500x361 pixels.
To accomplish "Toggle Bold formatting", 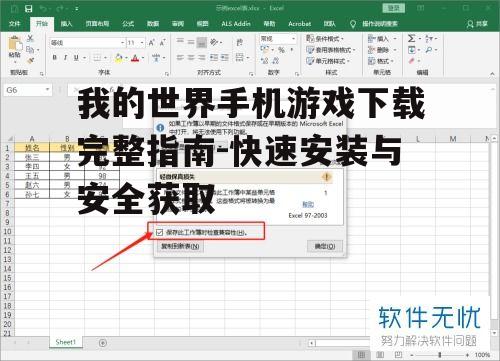I will (55, 58).
